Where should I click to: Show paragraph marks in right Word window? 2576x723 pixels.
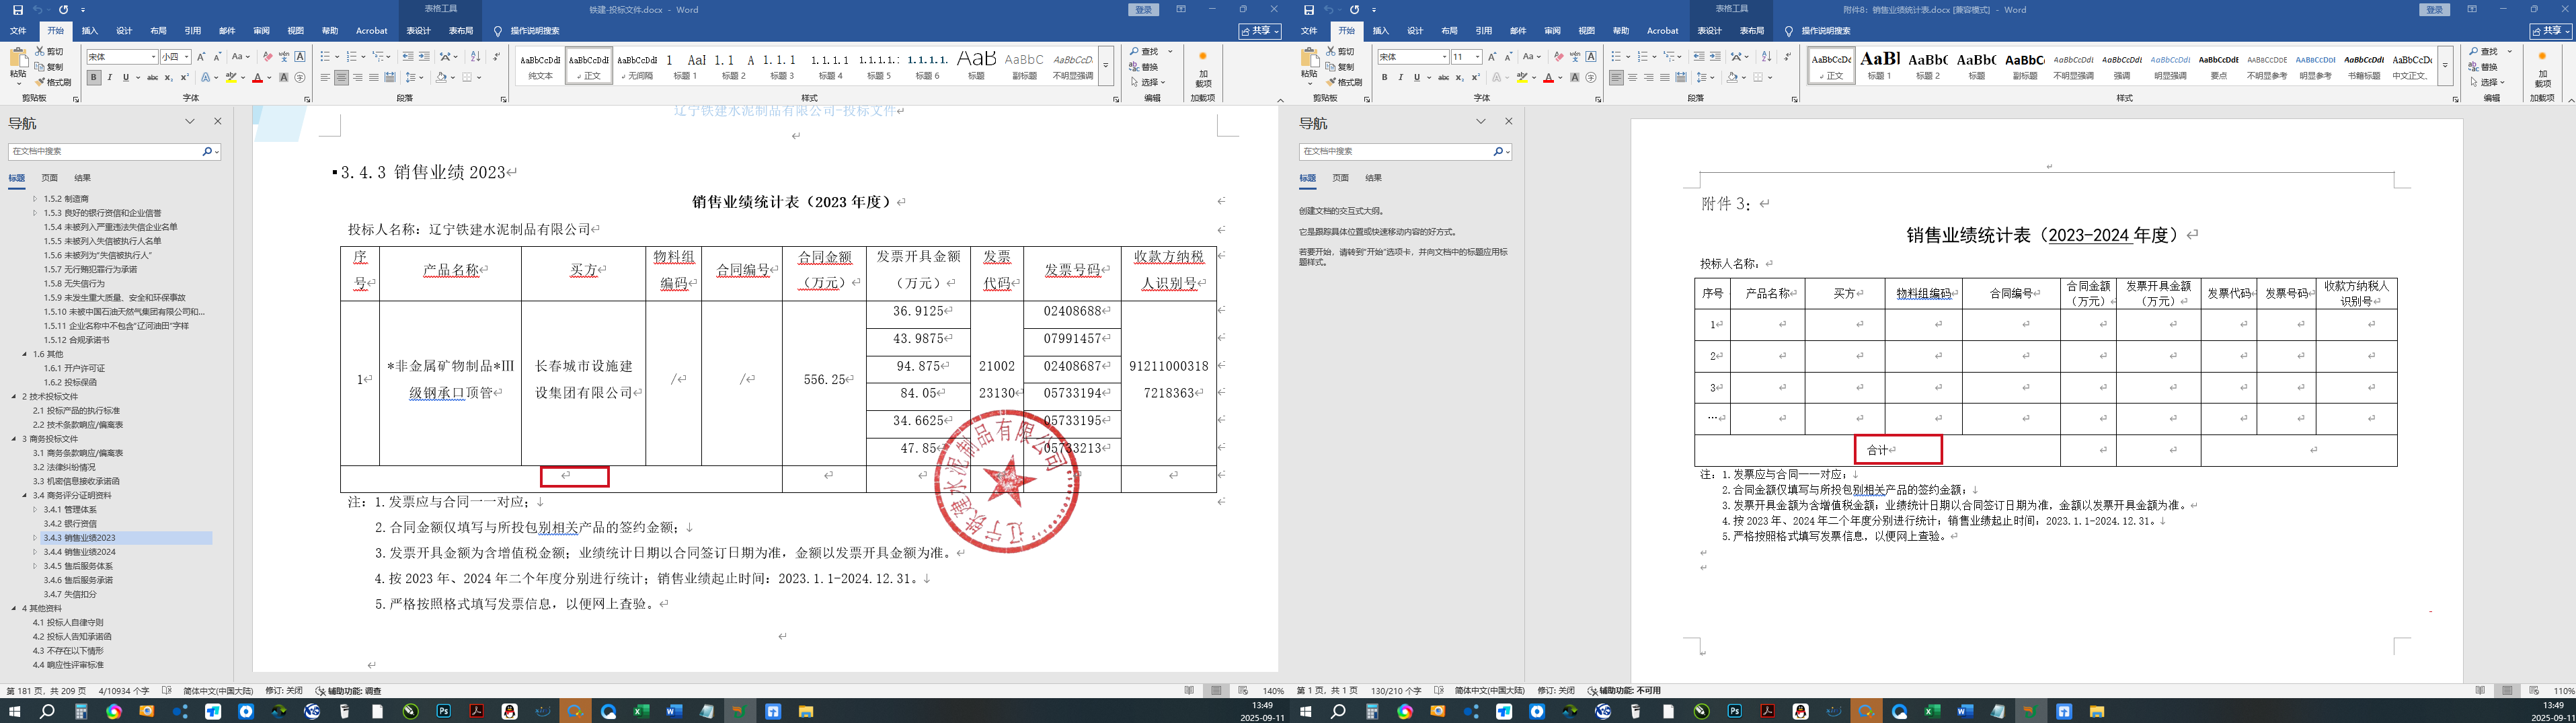(x=1787, y=57)
